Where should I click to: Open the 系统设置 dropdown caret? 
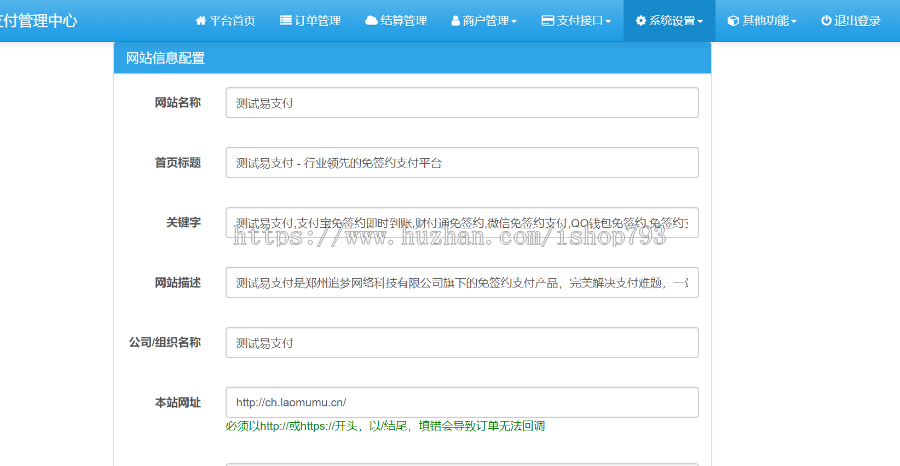700,22
